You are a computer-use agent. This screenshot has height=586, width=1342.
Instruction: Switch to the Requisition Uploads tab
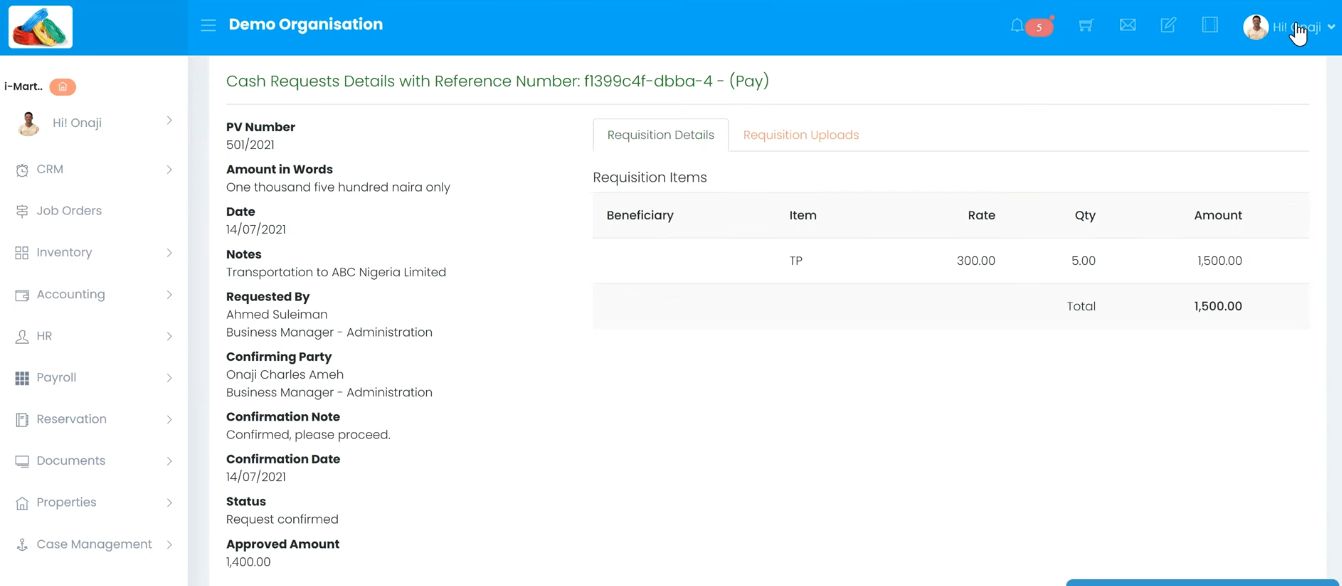[x=801, y=135]
